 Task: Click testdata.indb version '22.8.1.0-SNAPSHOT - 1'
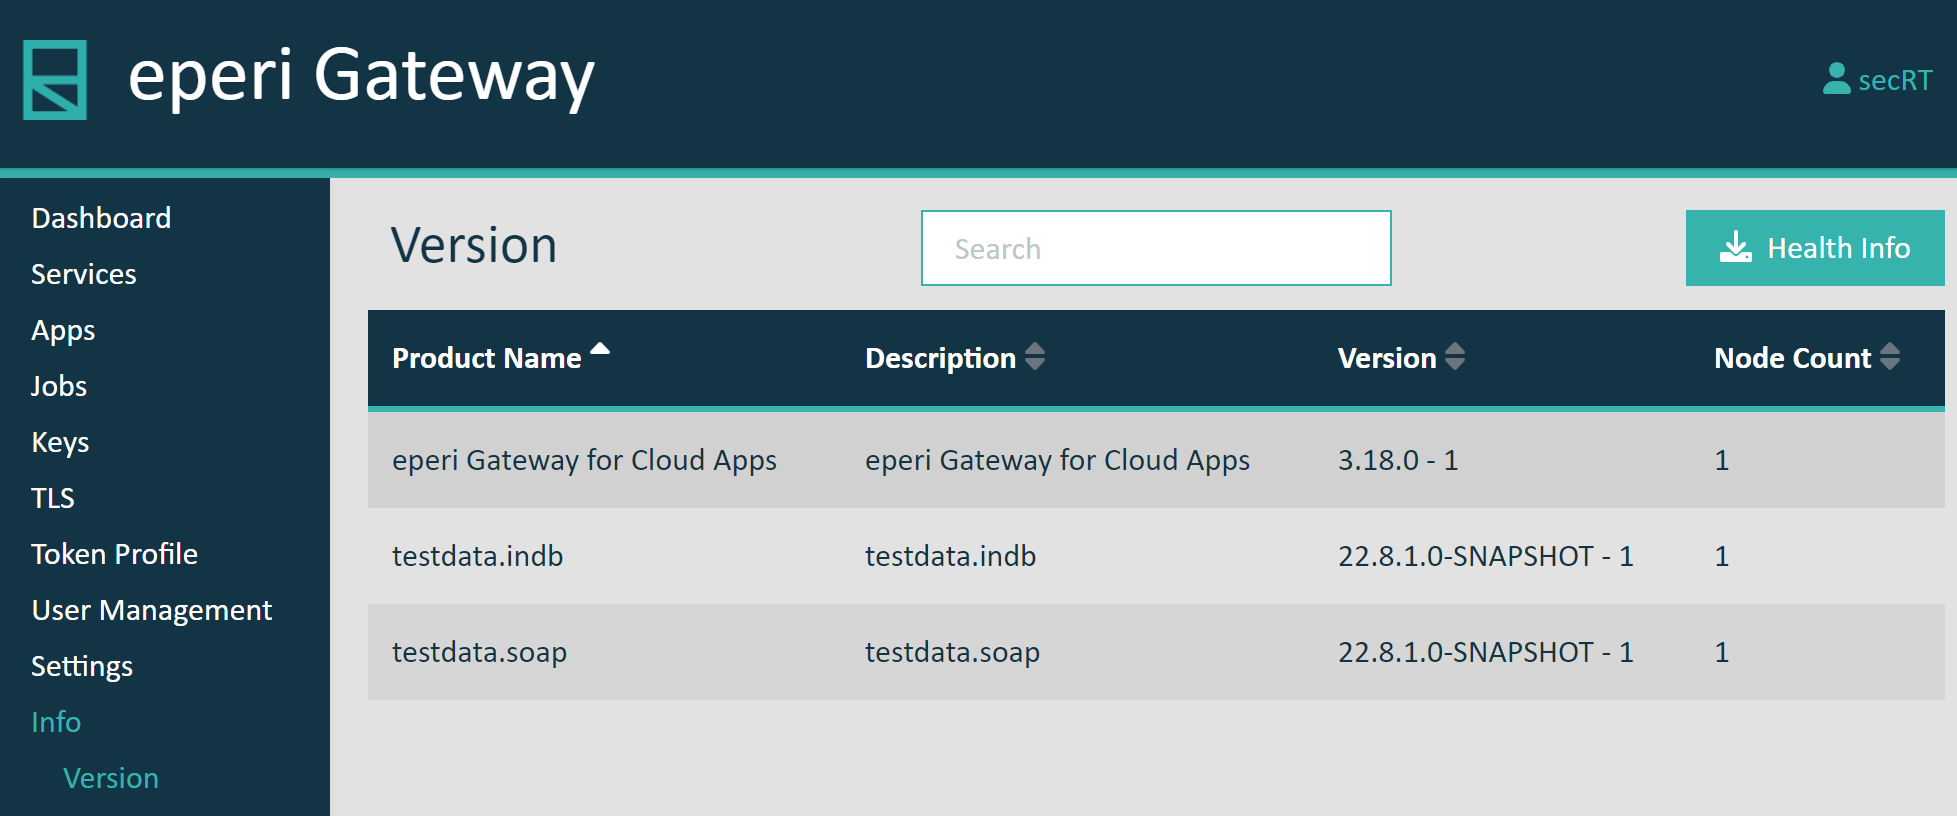(1486, 556)
